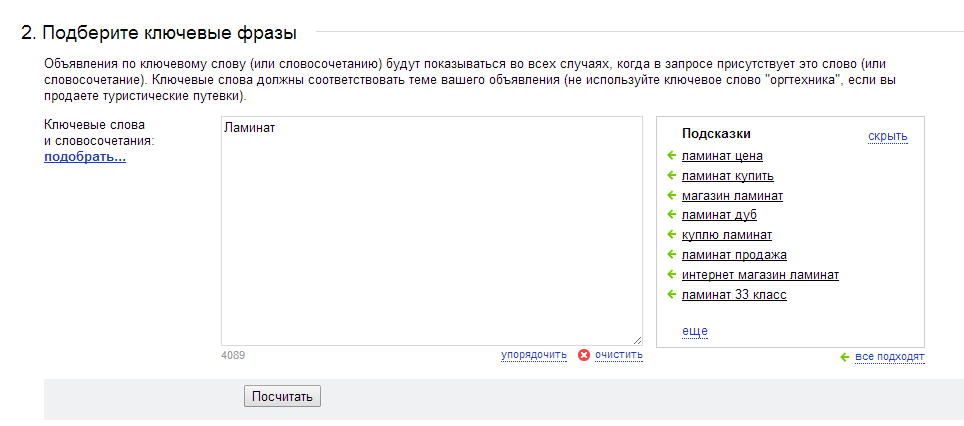964x426 pixels.
Task: Open keyword picker 'подобрать...'
Action: coord(85,157)
